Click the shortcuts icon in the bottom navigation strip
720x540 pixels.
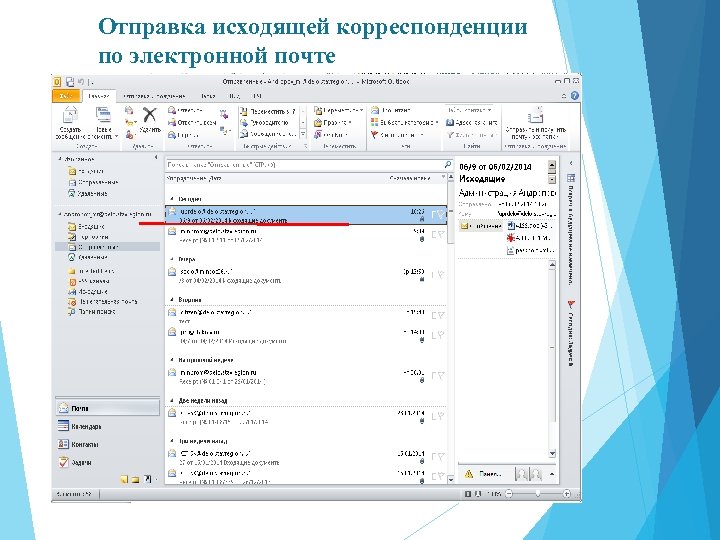147,479
